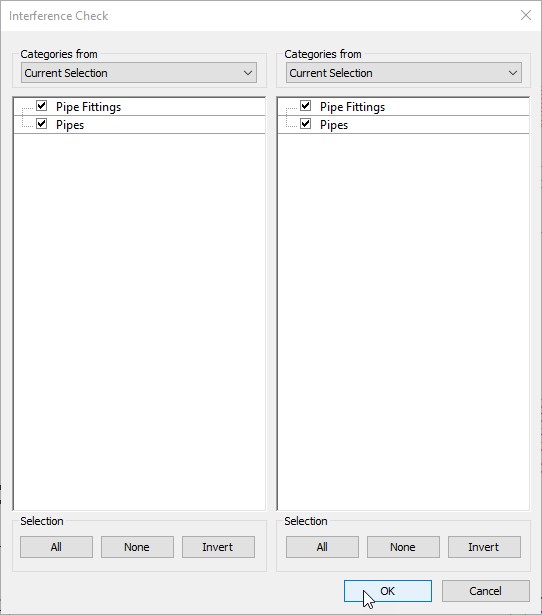Screen dimensions: 542x615
Task: Select All in right Selection group
Action: tap(322, 547)
